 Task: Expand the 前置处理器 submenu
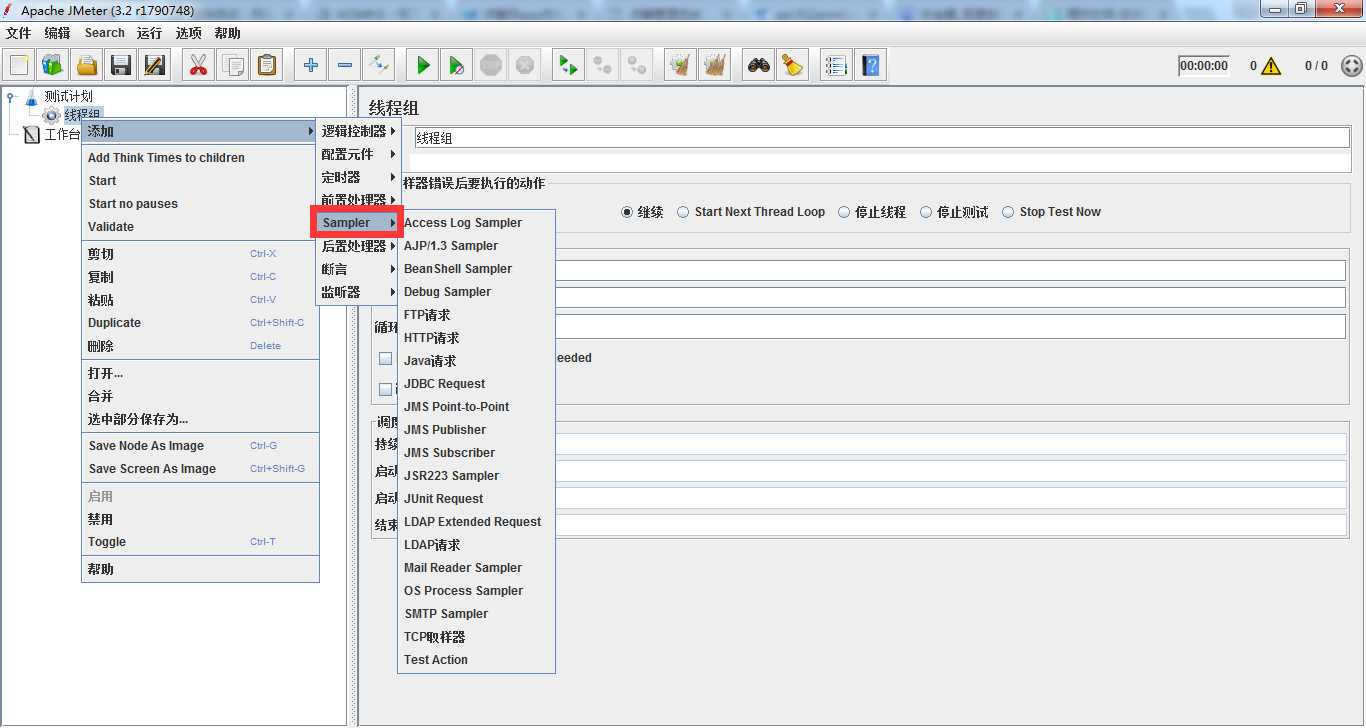click(357, 200)
